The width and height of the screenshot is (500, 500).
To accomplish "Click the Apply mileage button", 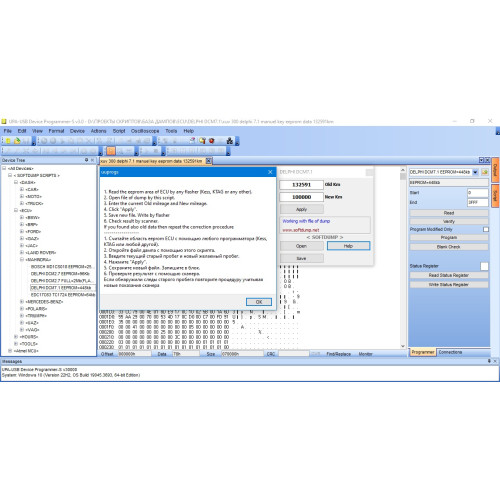I will [x=301, y=209].
